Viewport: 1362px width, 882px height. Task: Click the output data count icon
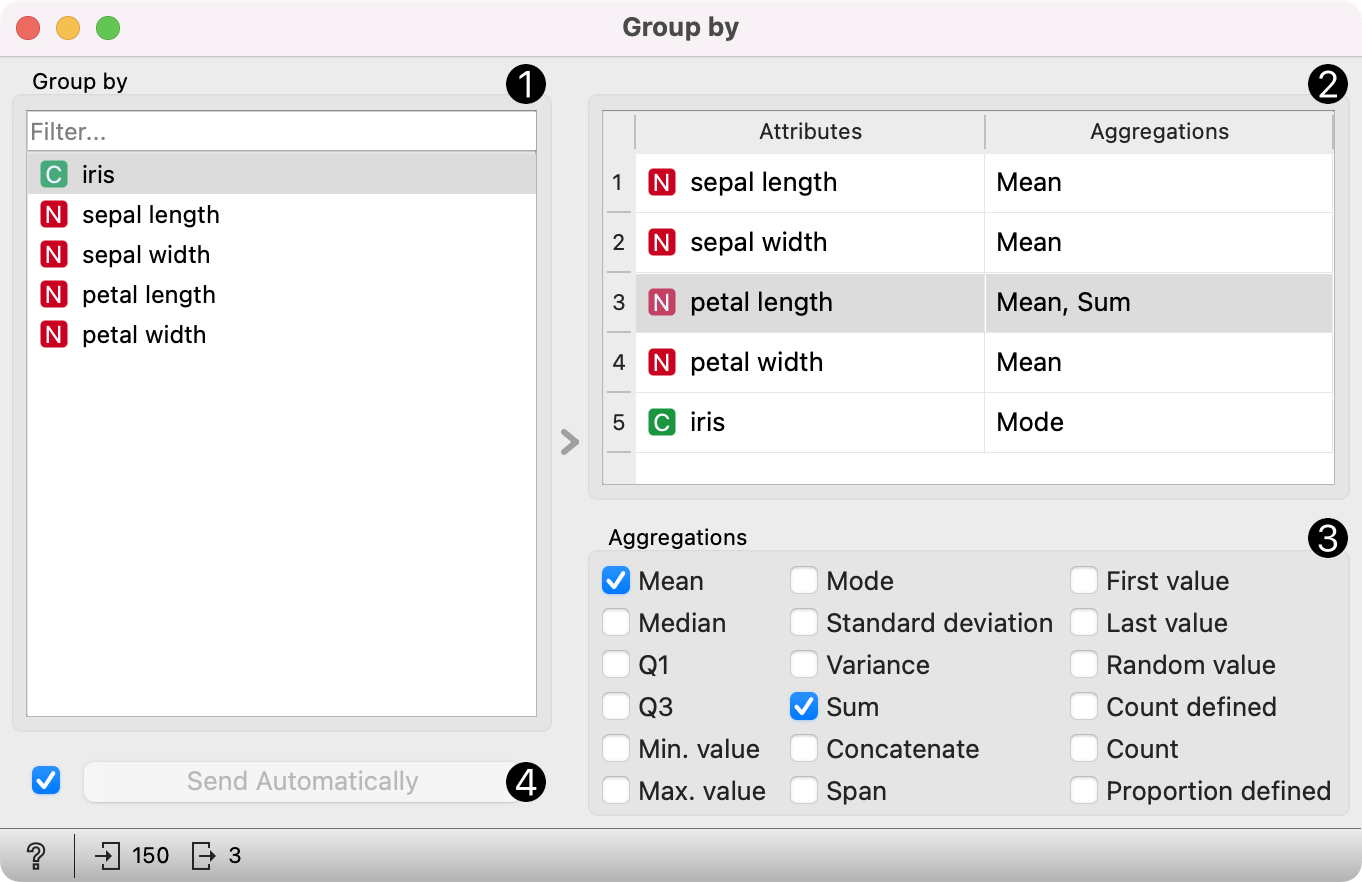click(204, 856)
